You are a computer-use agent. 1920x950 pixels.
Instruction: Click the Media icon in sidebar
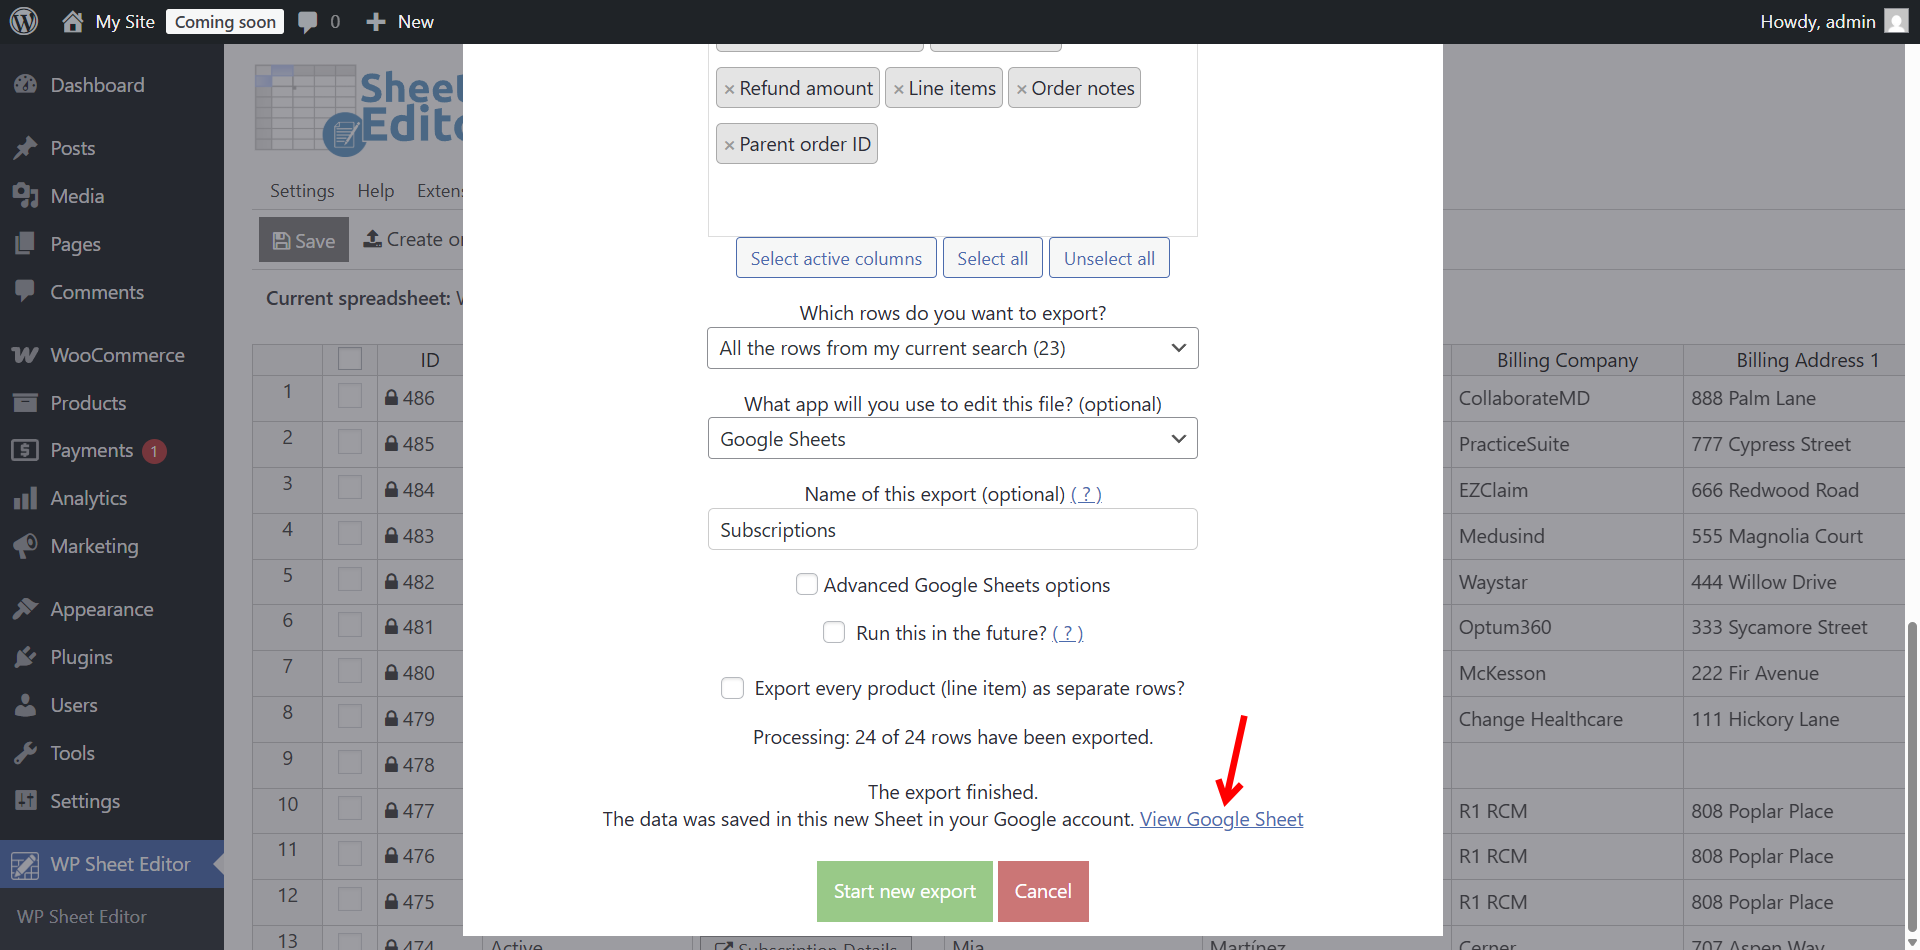(x=26, y=196)
